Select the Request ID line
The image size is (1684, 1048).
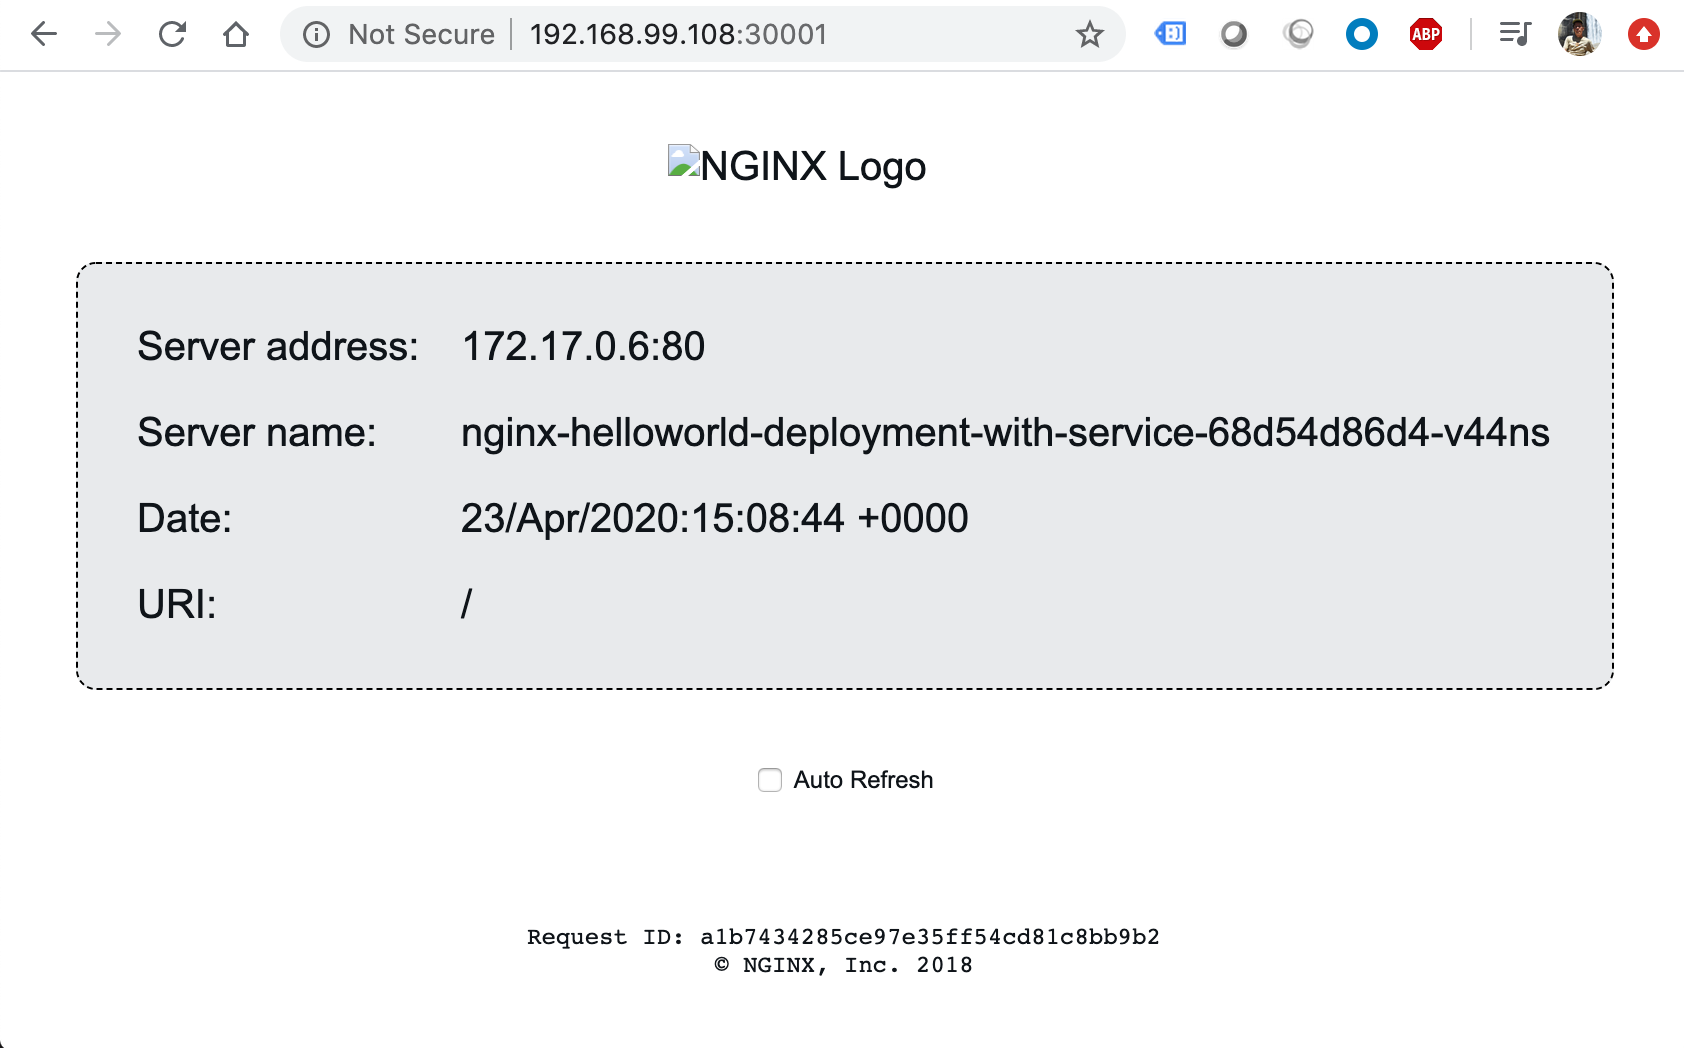tap(843, 937)
